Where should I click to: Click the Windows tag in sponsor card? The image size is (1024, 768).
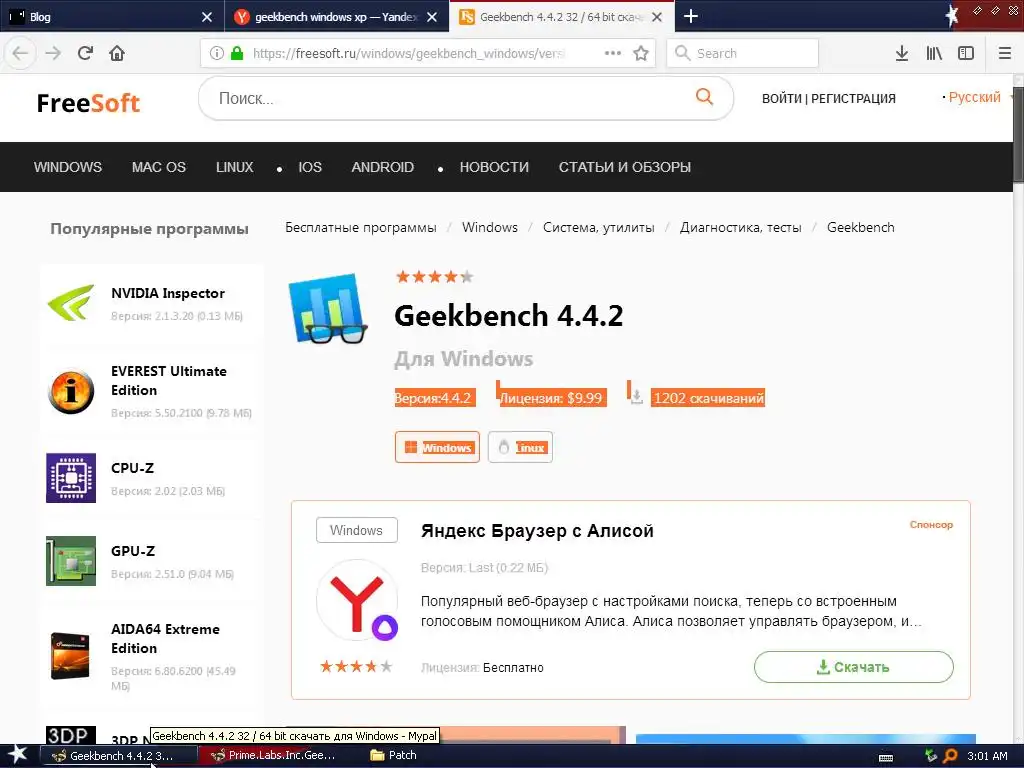pos(357,530)
